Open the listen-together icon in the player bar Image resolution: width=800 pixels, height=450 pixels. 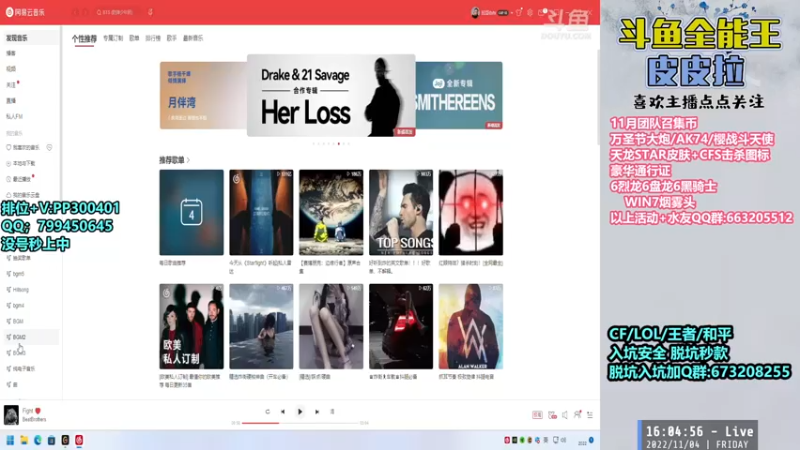click(578, 414)
